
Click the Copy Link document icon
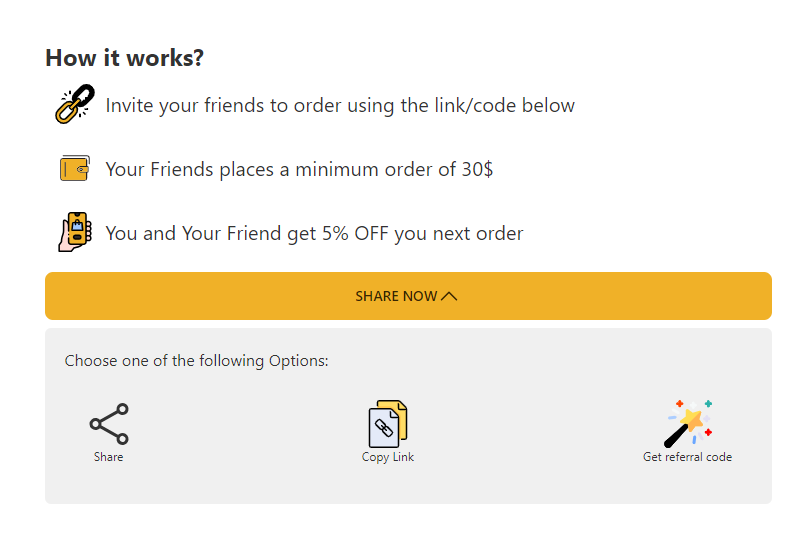coord(388,424)
